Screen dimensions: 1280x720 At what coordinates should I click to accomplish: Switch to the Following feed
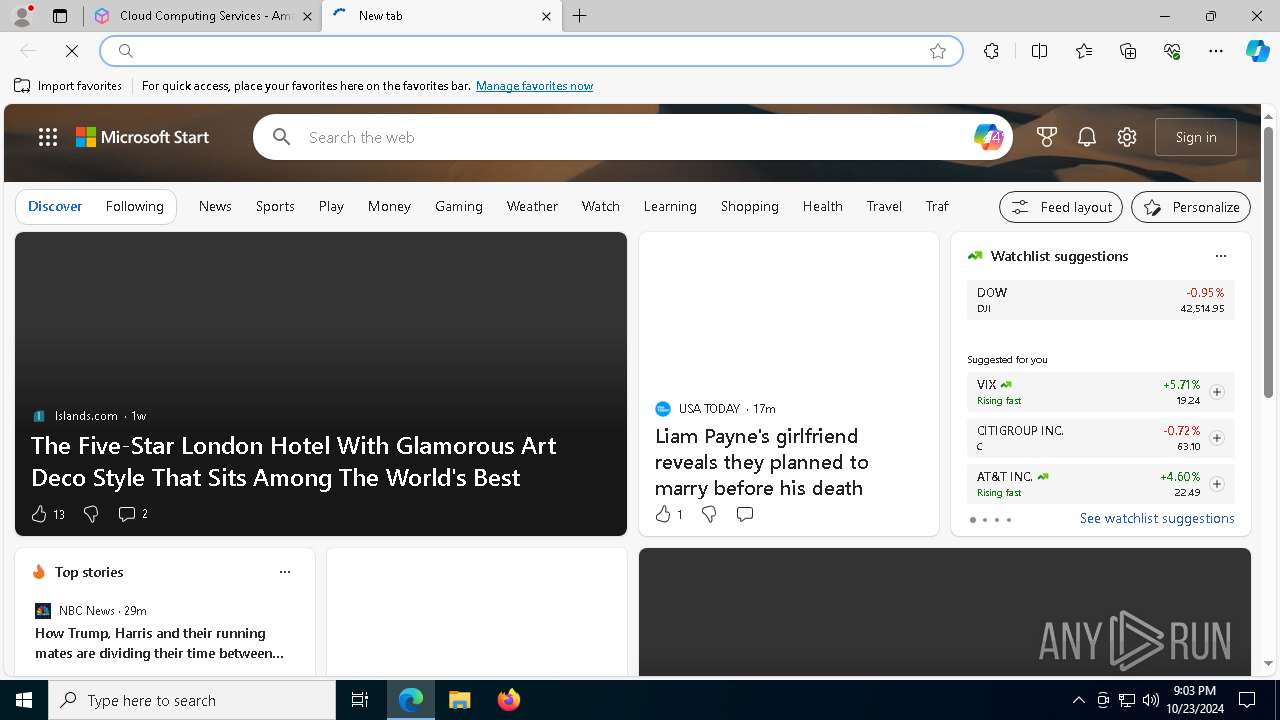coord(134,206)
